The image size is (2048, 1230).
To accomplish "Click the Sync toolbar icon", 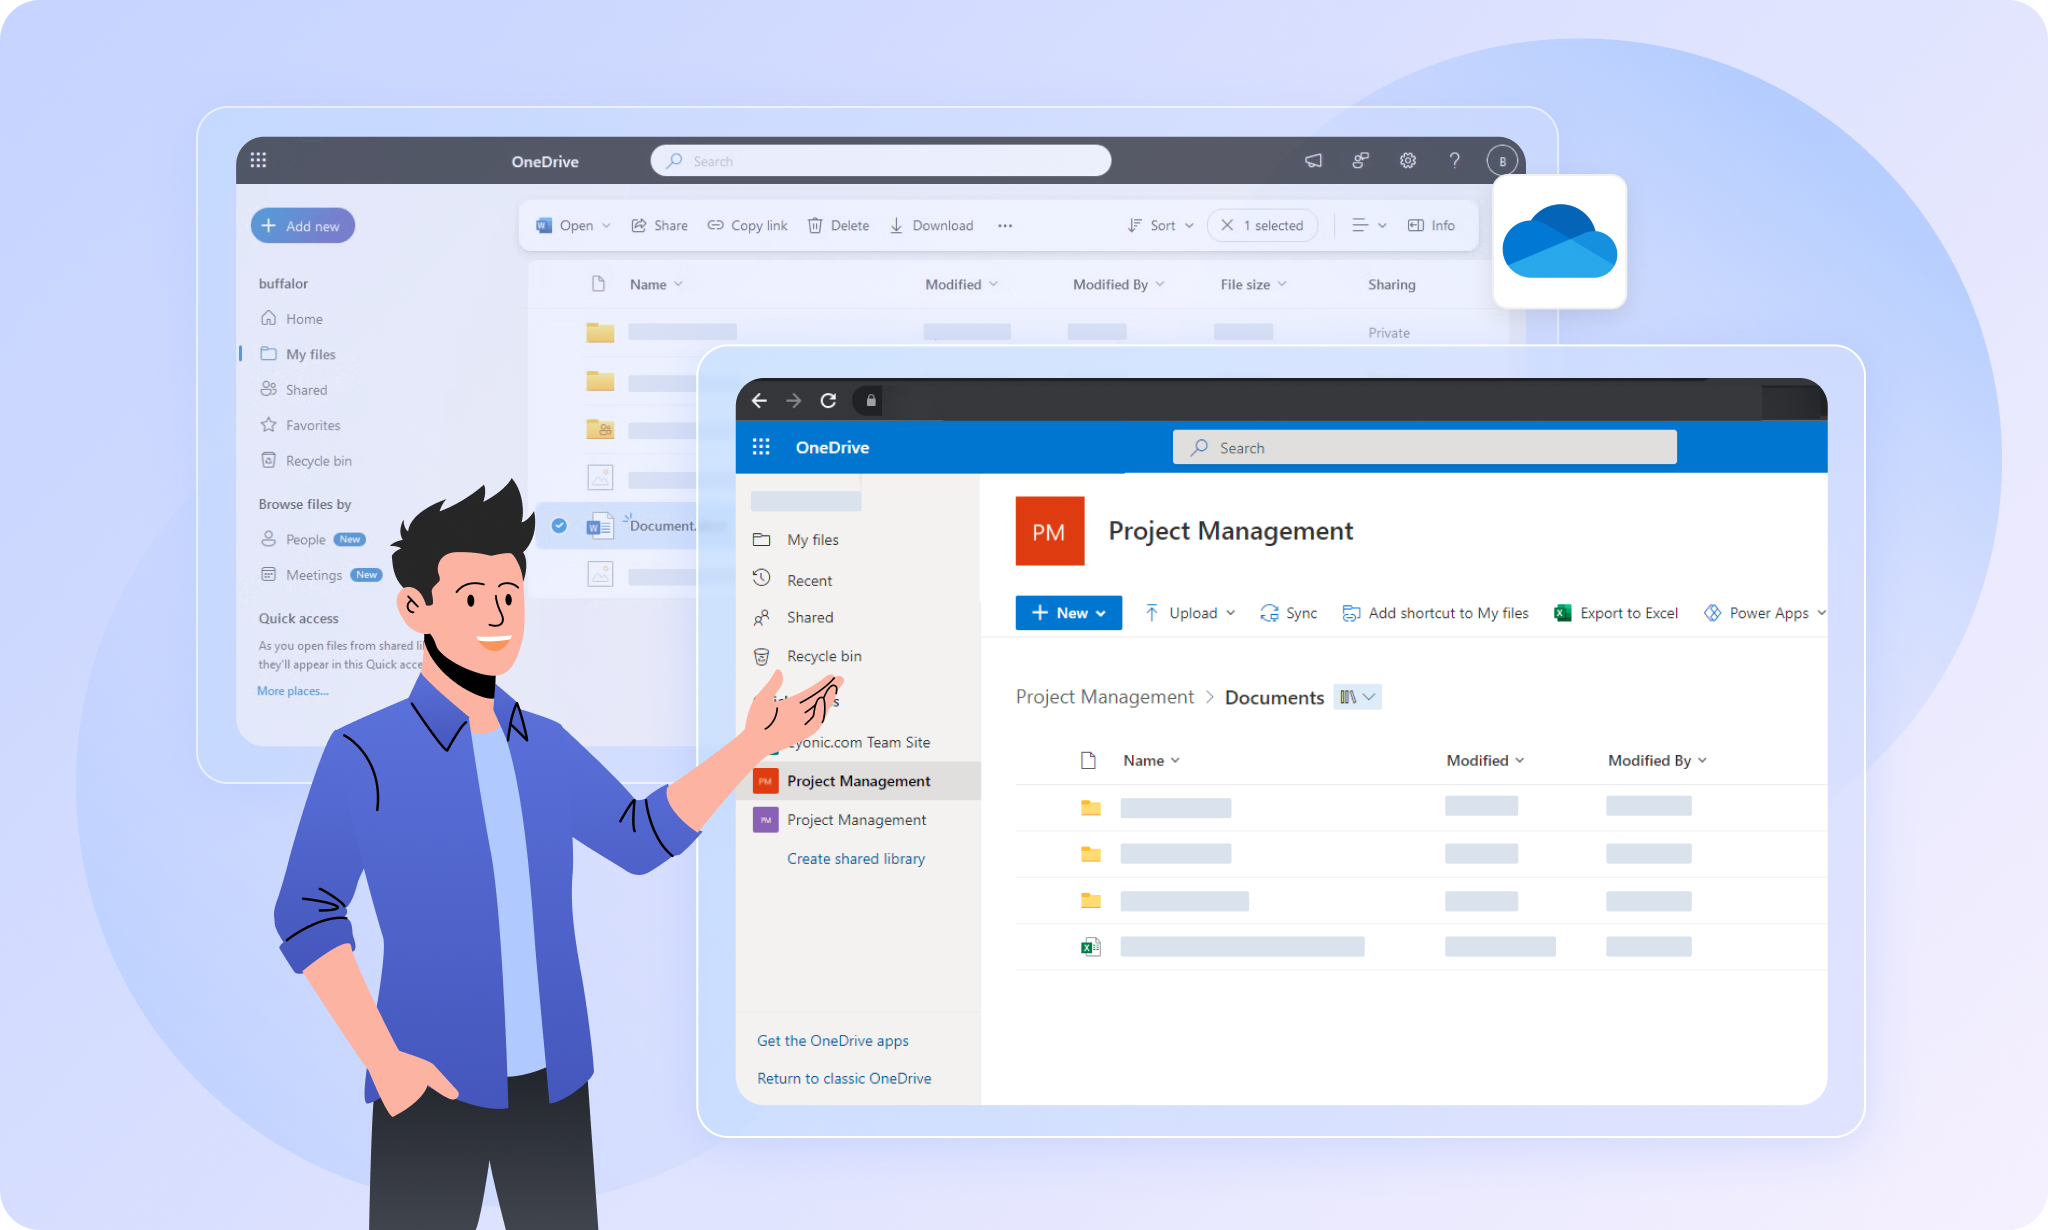I will (1288, 613).
